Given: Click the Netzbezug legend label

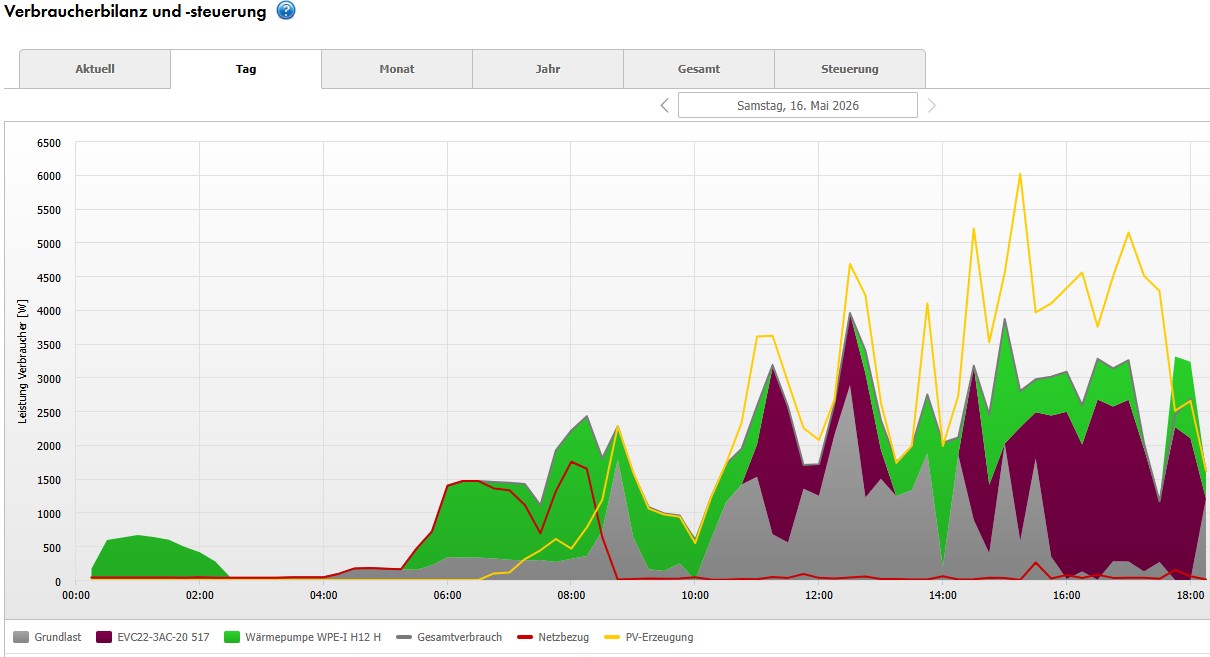Looking at the screenshot, I should (562, 637).
